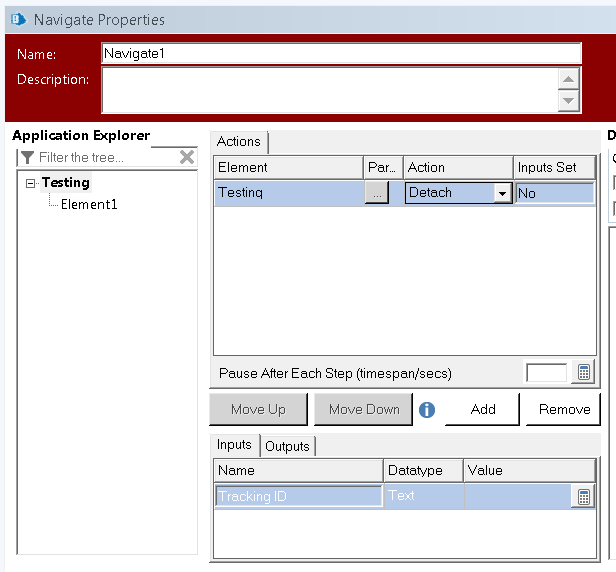
Task: Click the Blue Prism icon in title bar
Action: click(17, 19)
